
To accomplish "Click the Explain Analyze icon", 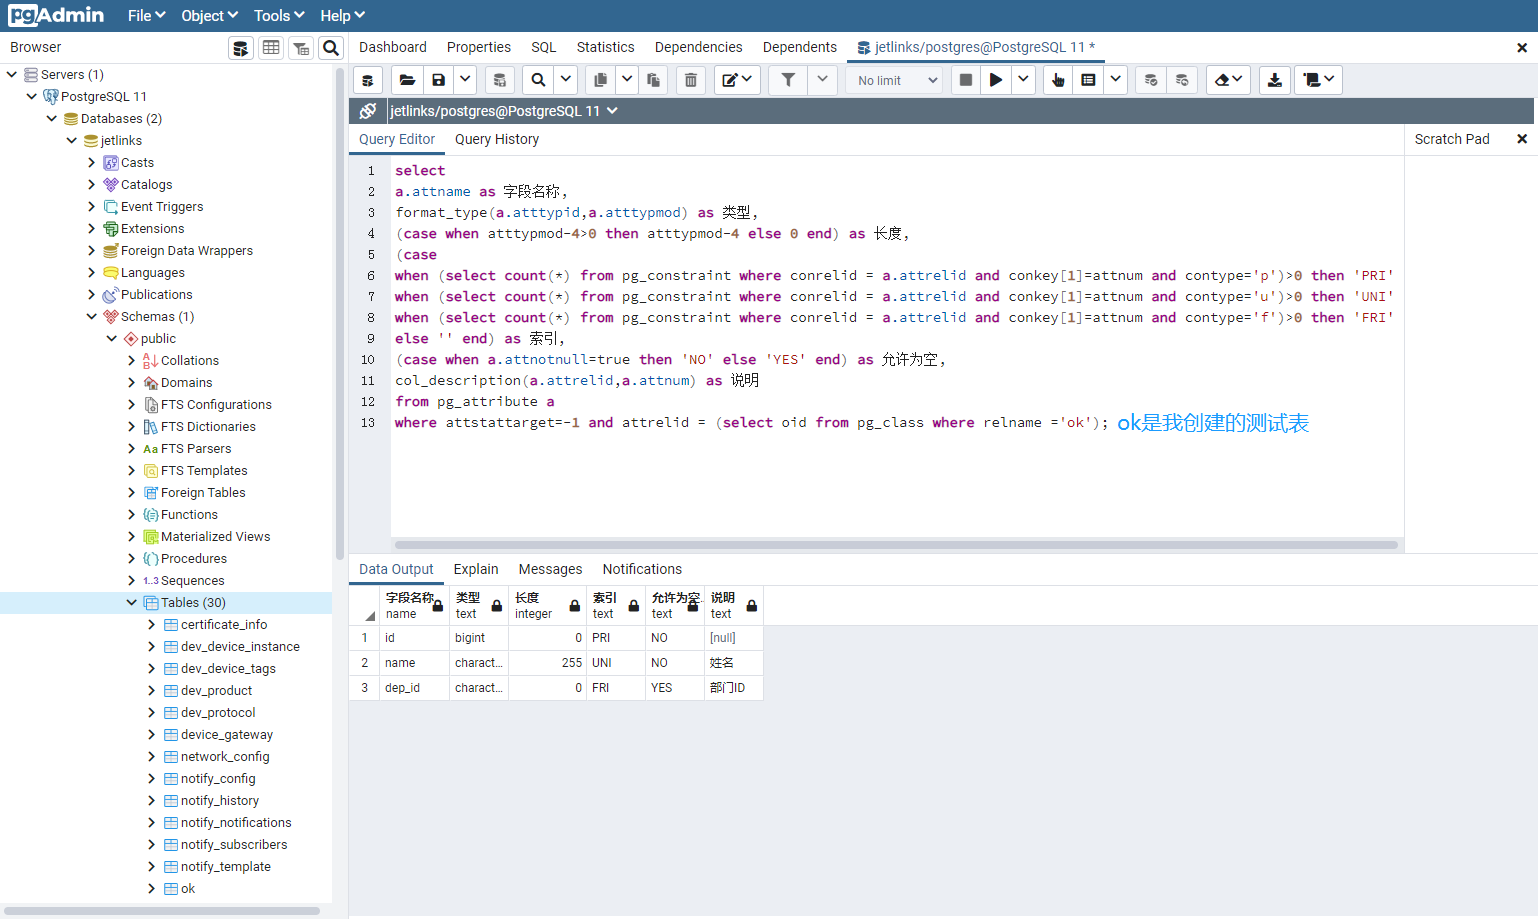I will pyautogui.click(x=1089, y=80).
